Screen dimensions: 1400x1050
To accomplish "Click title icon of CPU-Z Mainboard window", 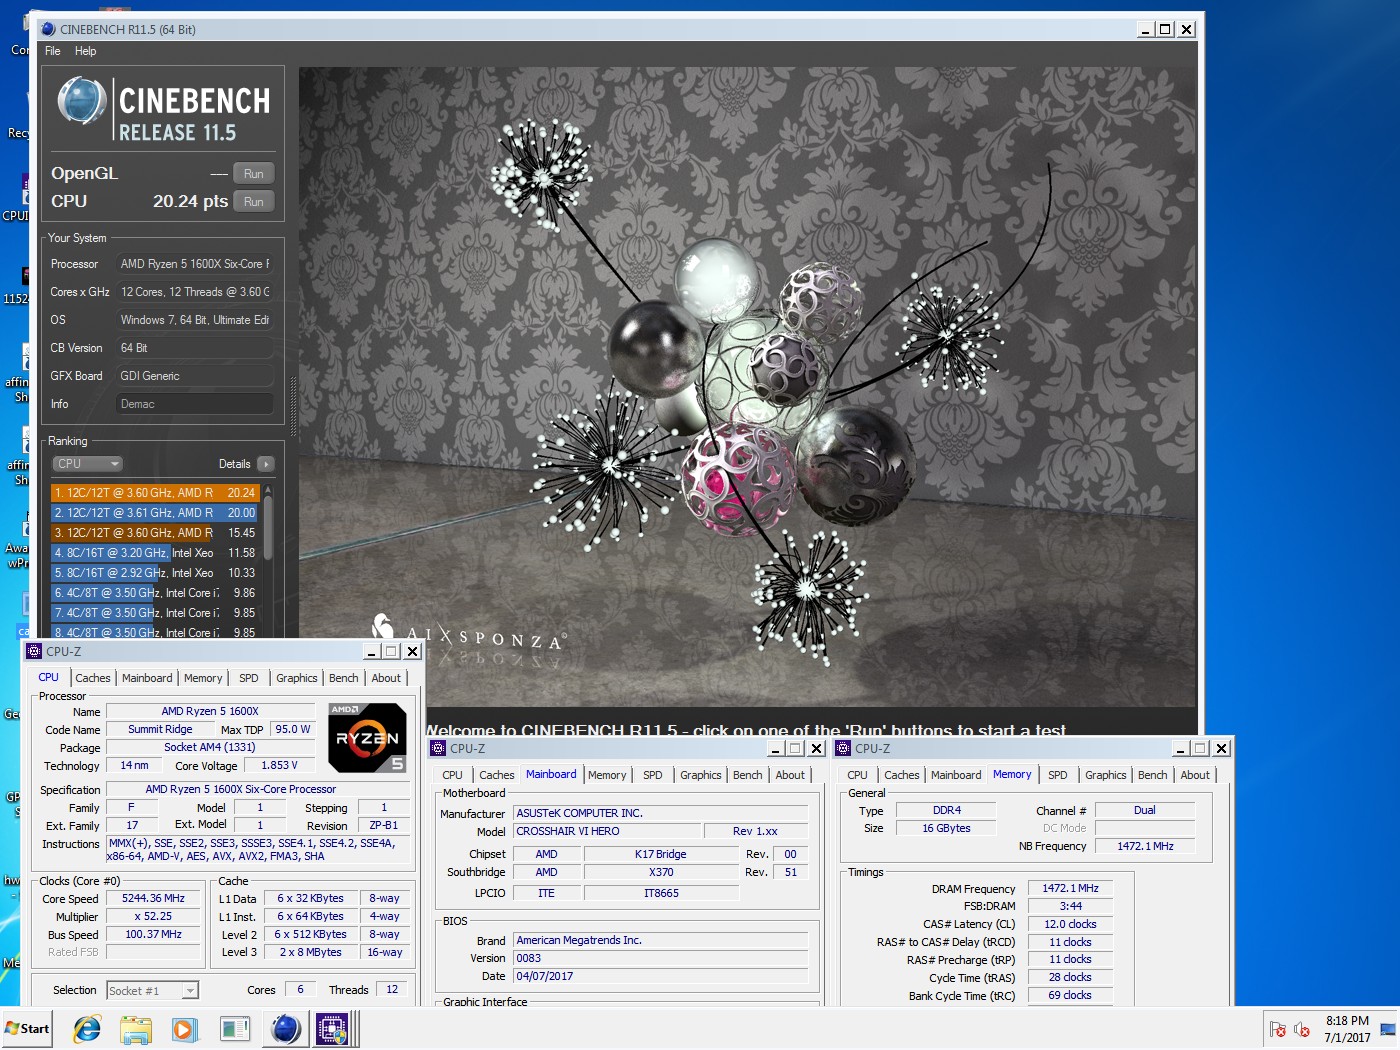I will click(438, 748).
